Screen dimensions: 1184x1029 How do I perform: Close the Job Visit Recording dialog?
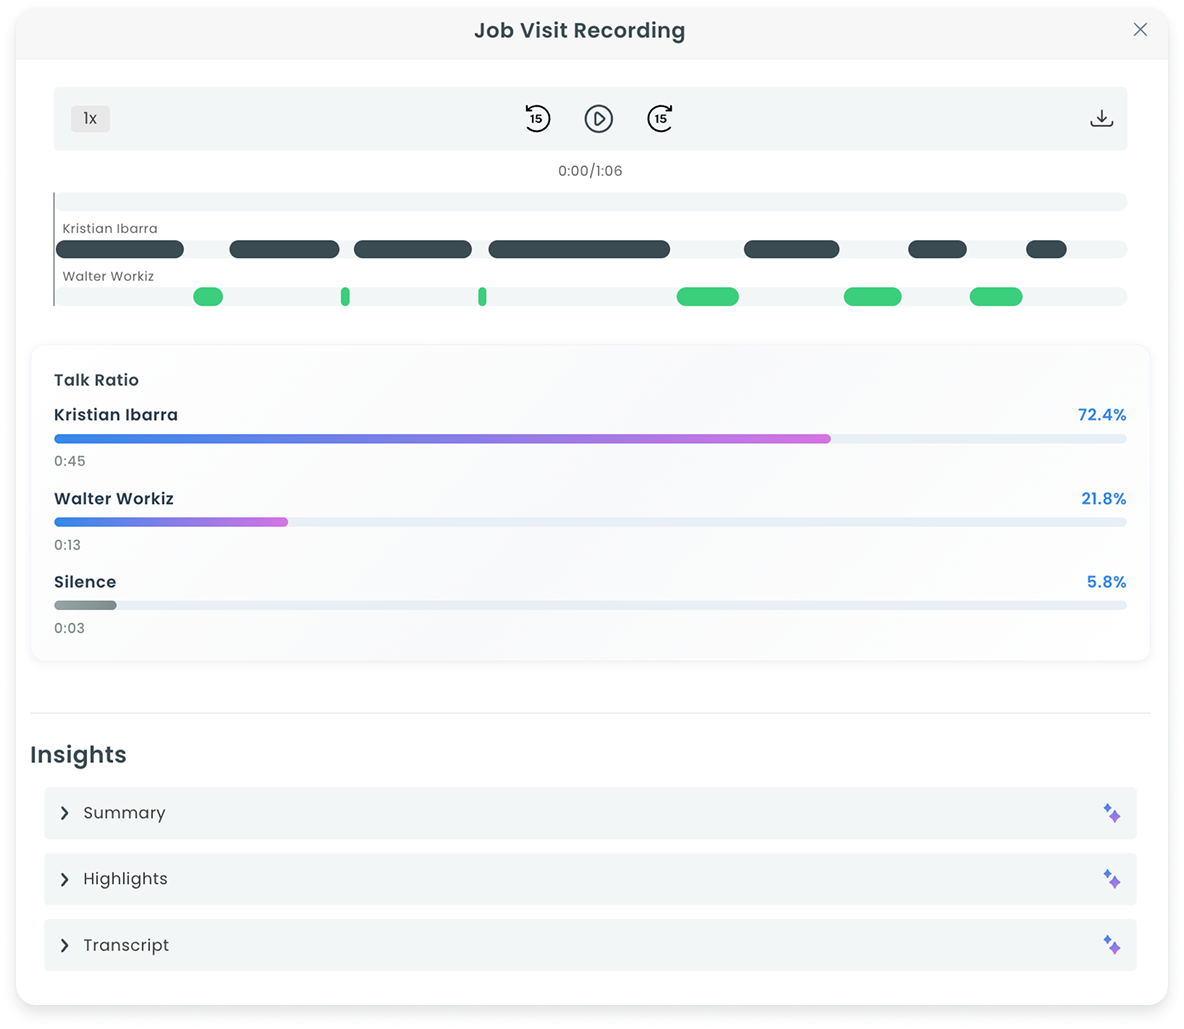click(x=1140, y=30)
